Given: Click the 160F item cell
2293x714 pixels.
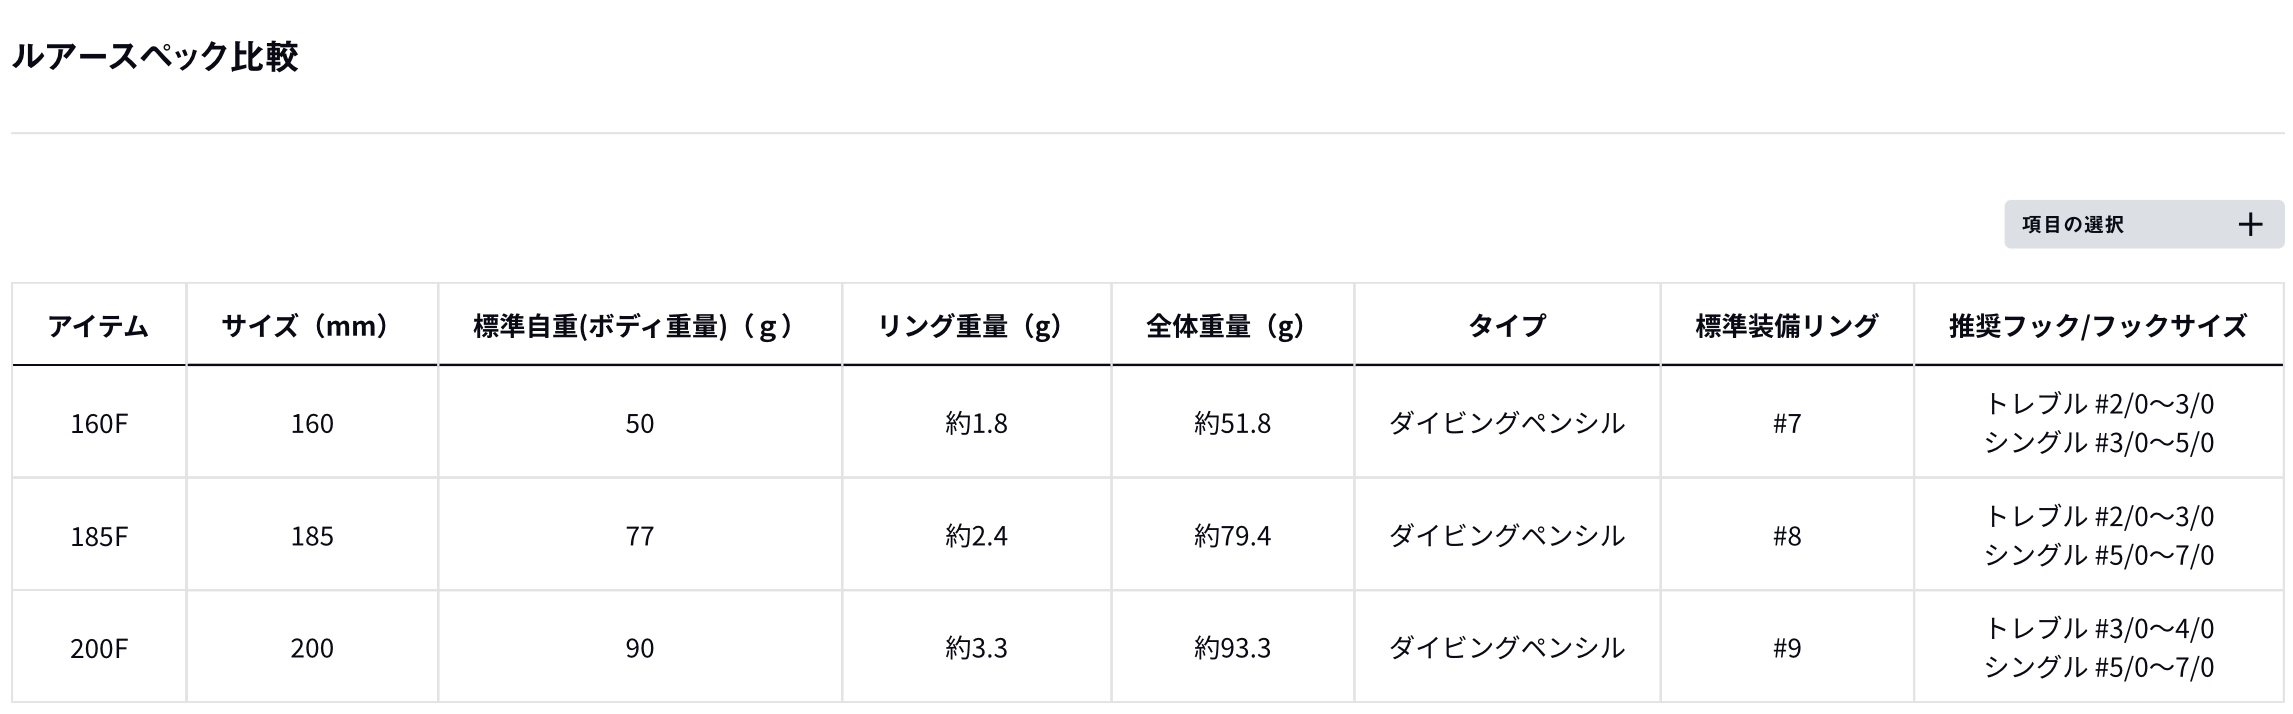Looking at the screenshot, I should (x=99, y=423).
